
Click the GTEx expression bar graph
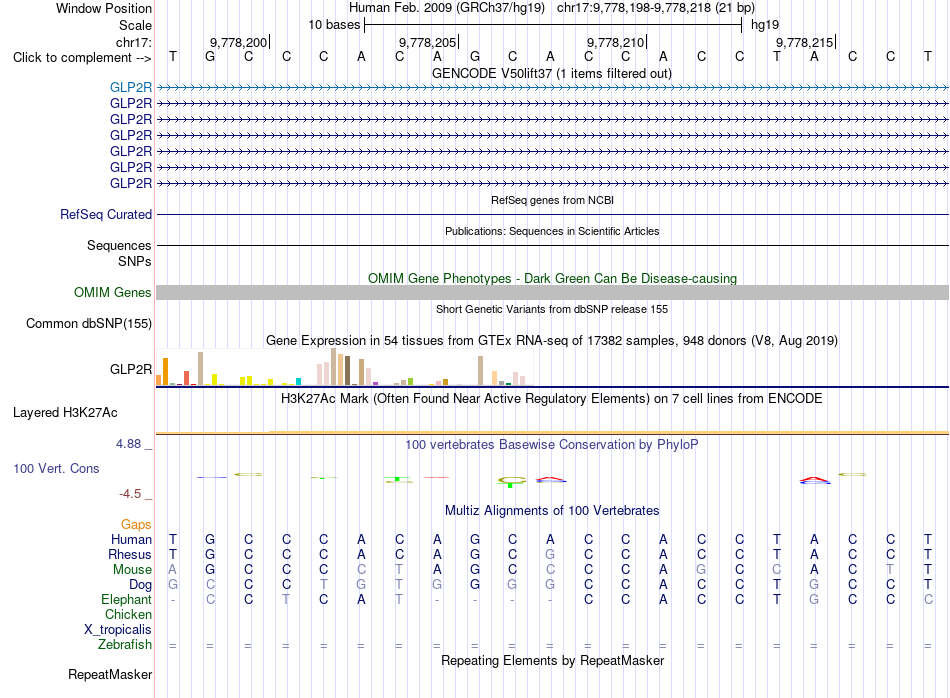[345, 367]
